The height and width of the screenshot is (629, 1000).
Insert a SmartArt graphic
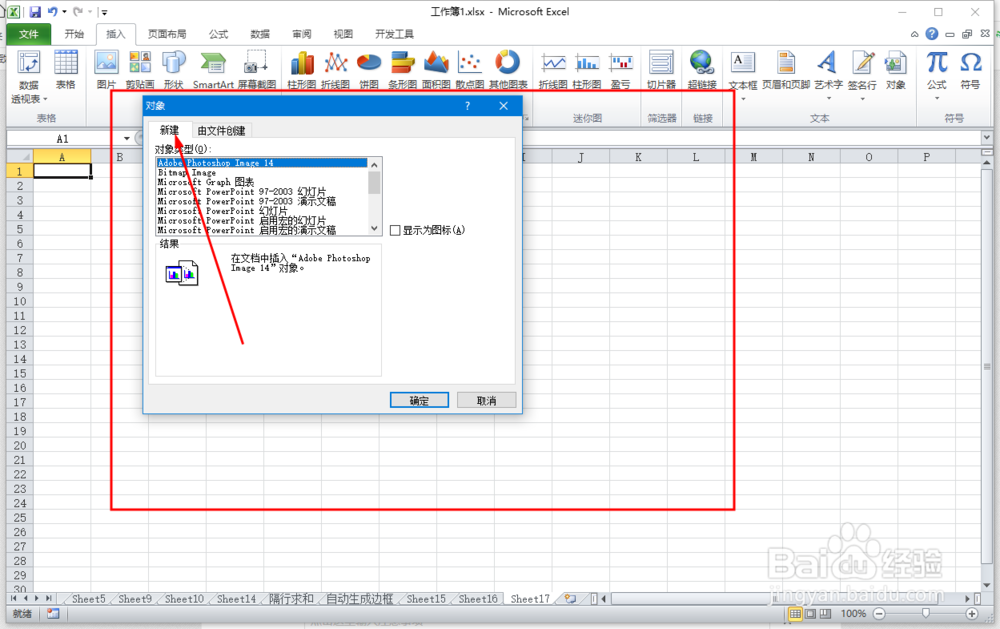point(213,70)
